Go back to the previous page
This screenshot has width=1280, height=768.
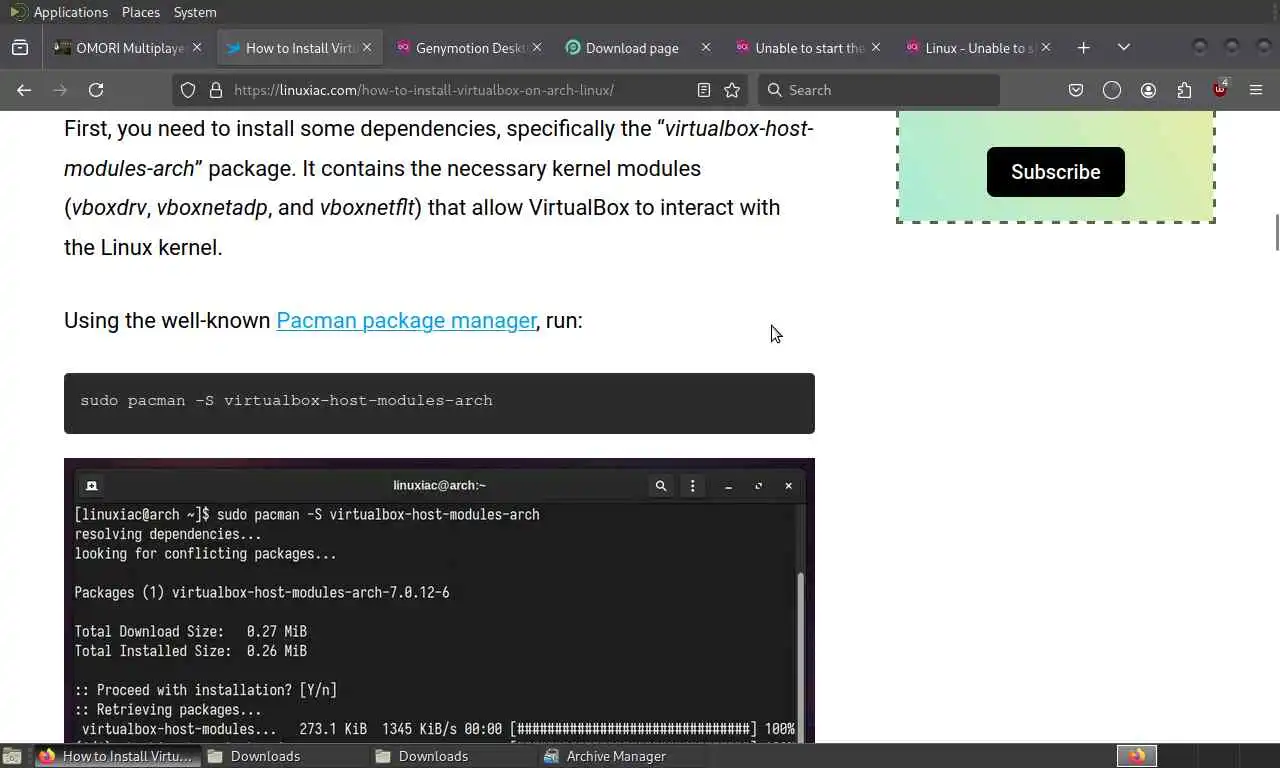point(24,90)
